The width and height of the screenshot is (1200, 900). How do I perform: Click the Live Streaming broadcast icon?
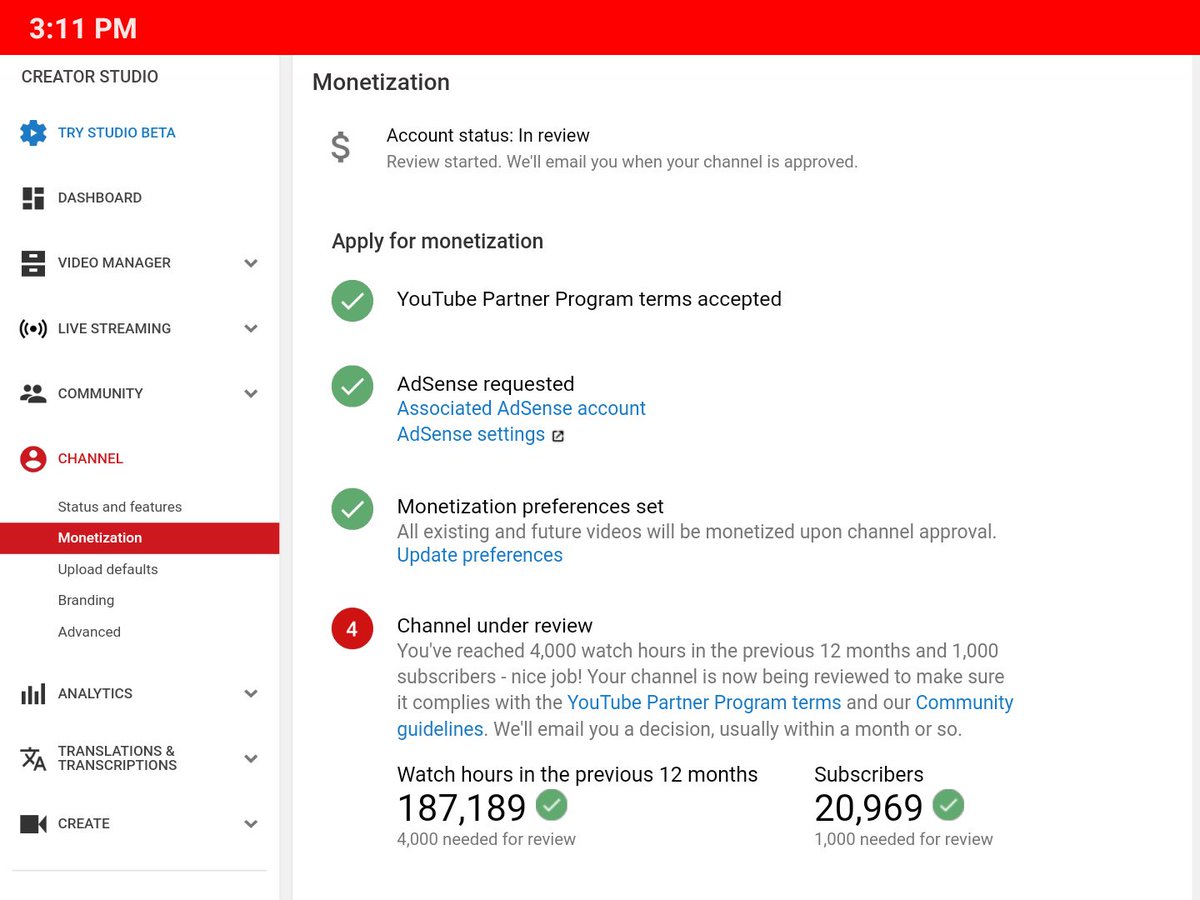pyautogui.click(x=33, y=329)
